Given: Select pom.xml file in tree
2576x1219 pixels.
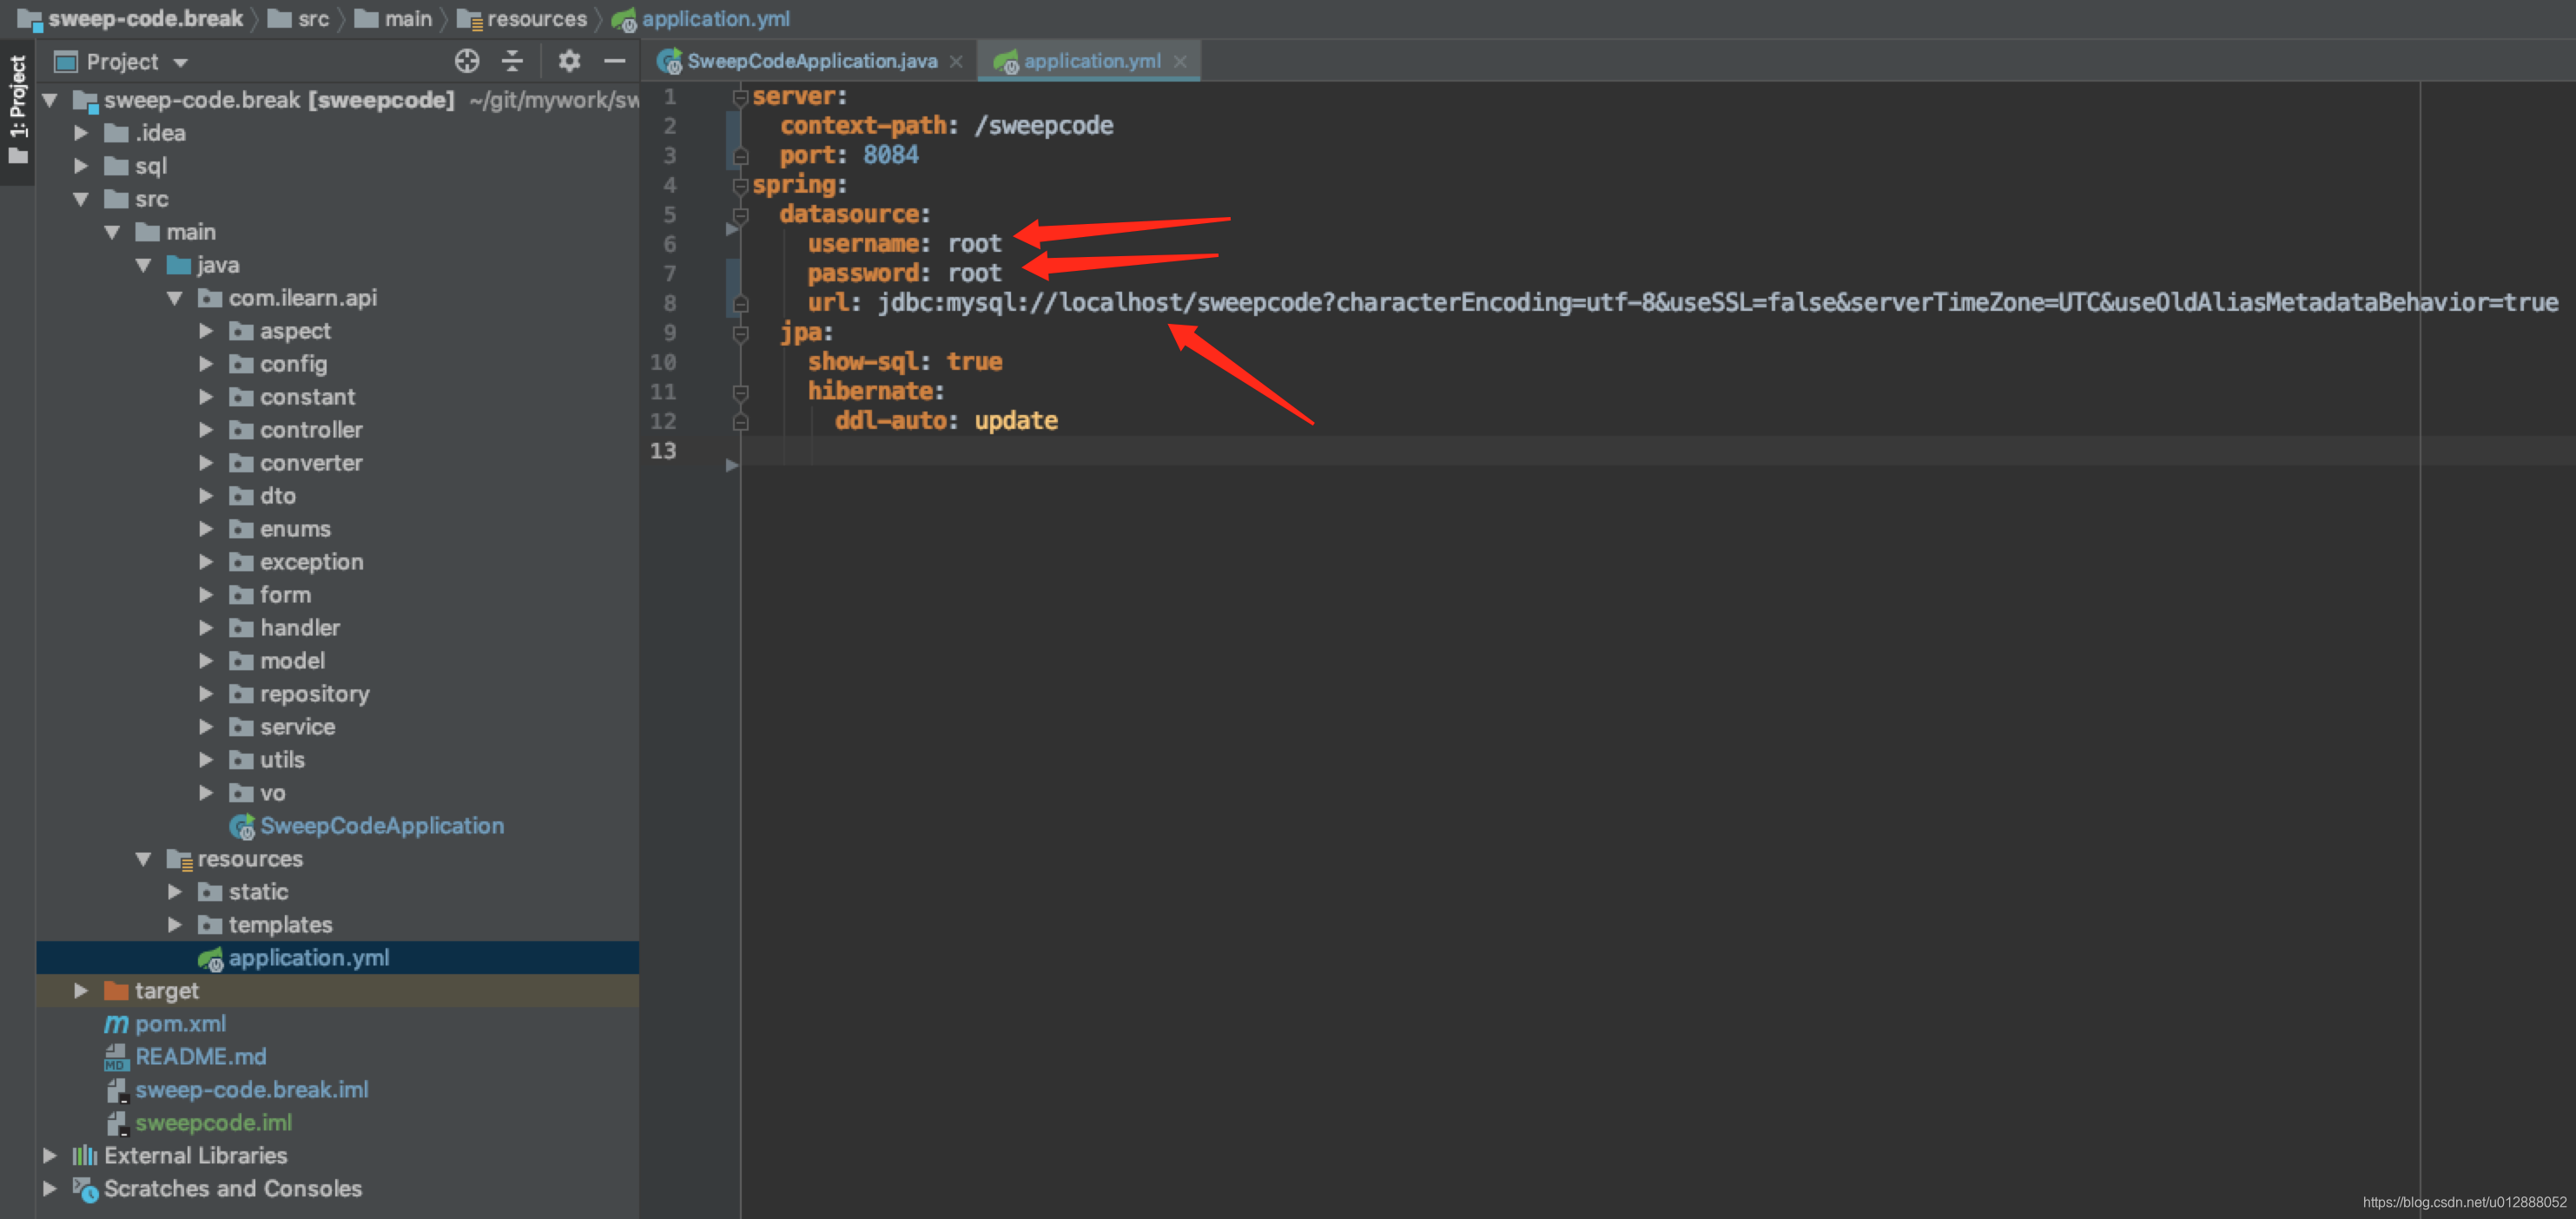Looking at the screenshot, I should (180, 1024).
